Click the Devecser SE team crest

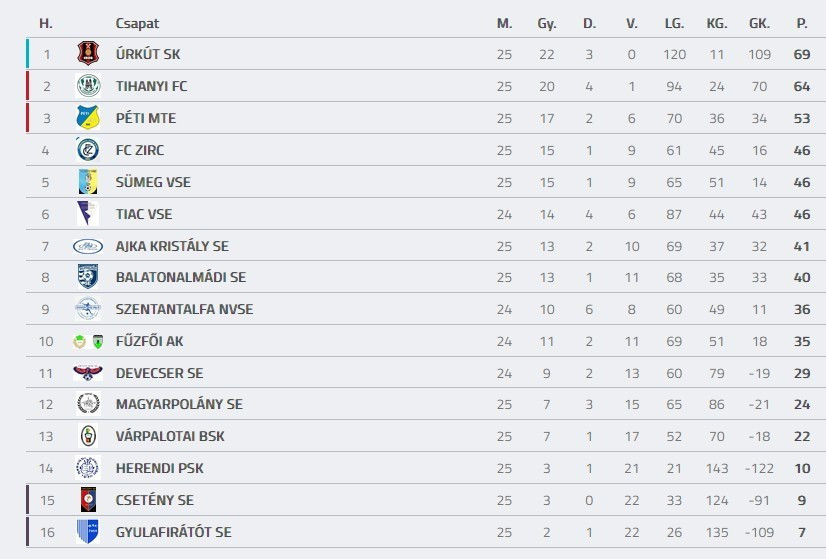88,373
